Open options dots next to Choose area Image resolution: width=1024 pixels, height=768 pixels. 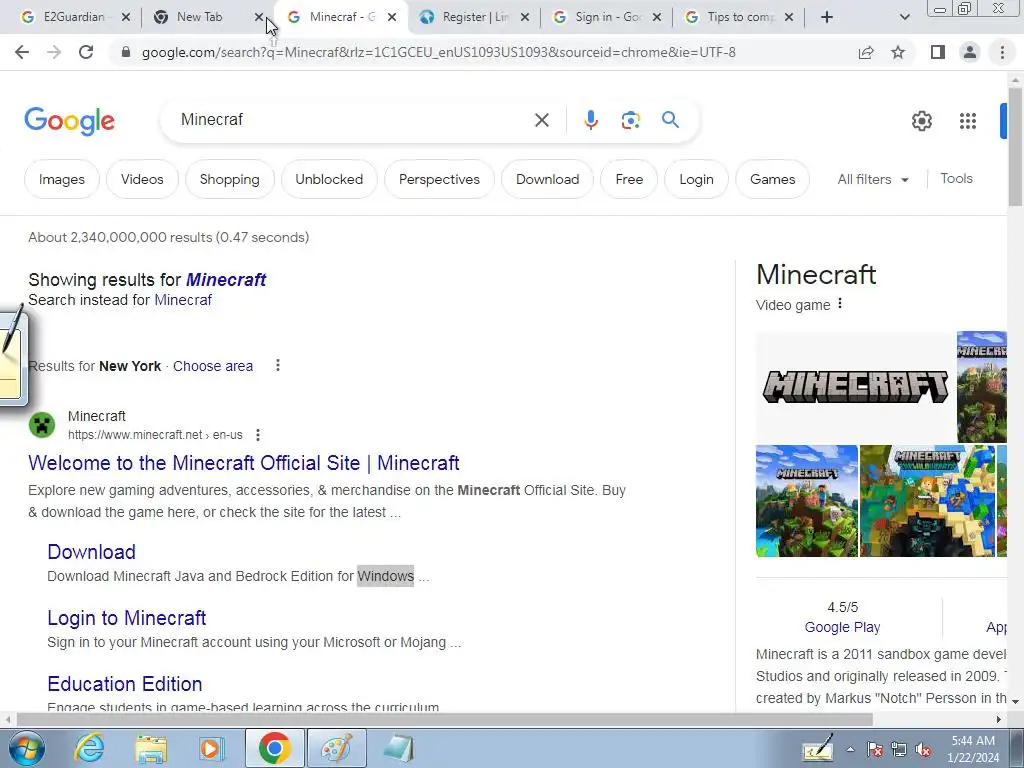pyautogui.click(x=278, y=365)
